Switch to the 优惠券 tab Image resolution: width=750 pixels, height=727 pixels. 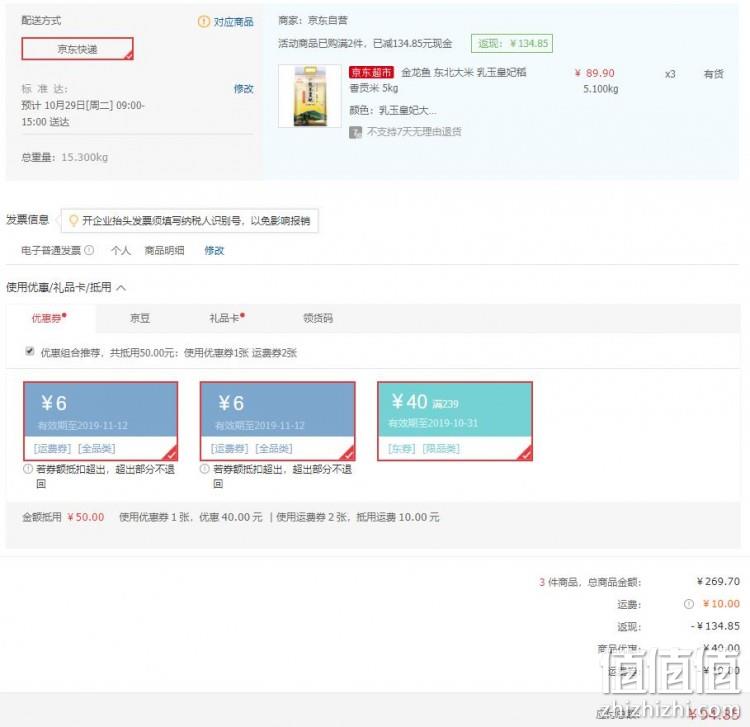pos(50,318)
